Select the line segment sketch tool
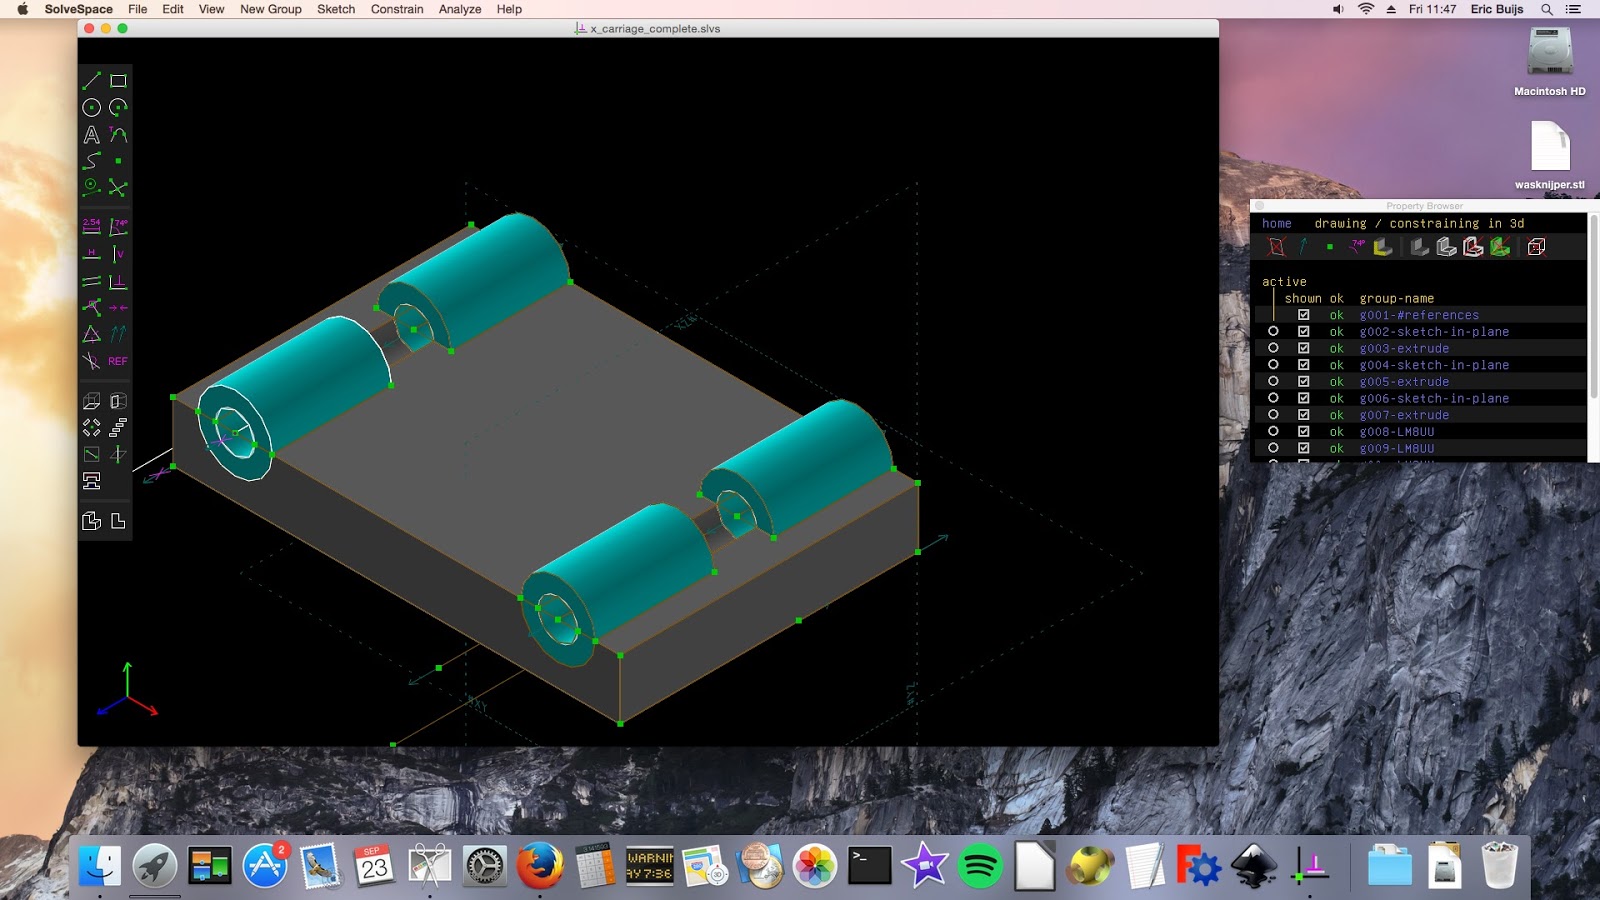The height and width of the screenshot is (900, 1600). point(92,80)
